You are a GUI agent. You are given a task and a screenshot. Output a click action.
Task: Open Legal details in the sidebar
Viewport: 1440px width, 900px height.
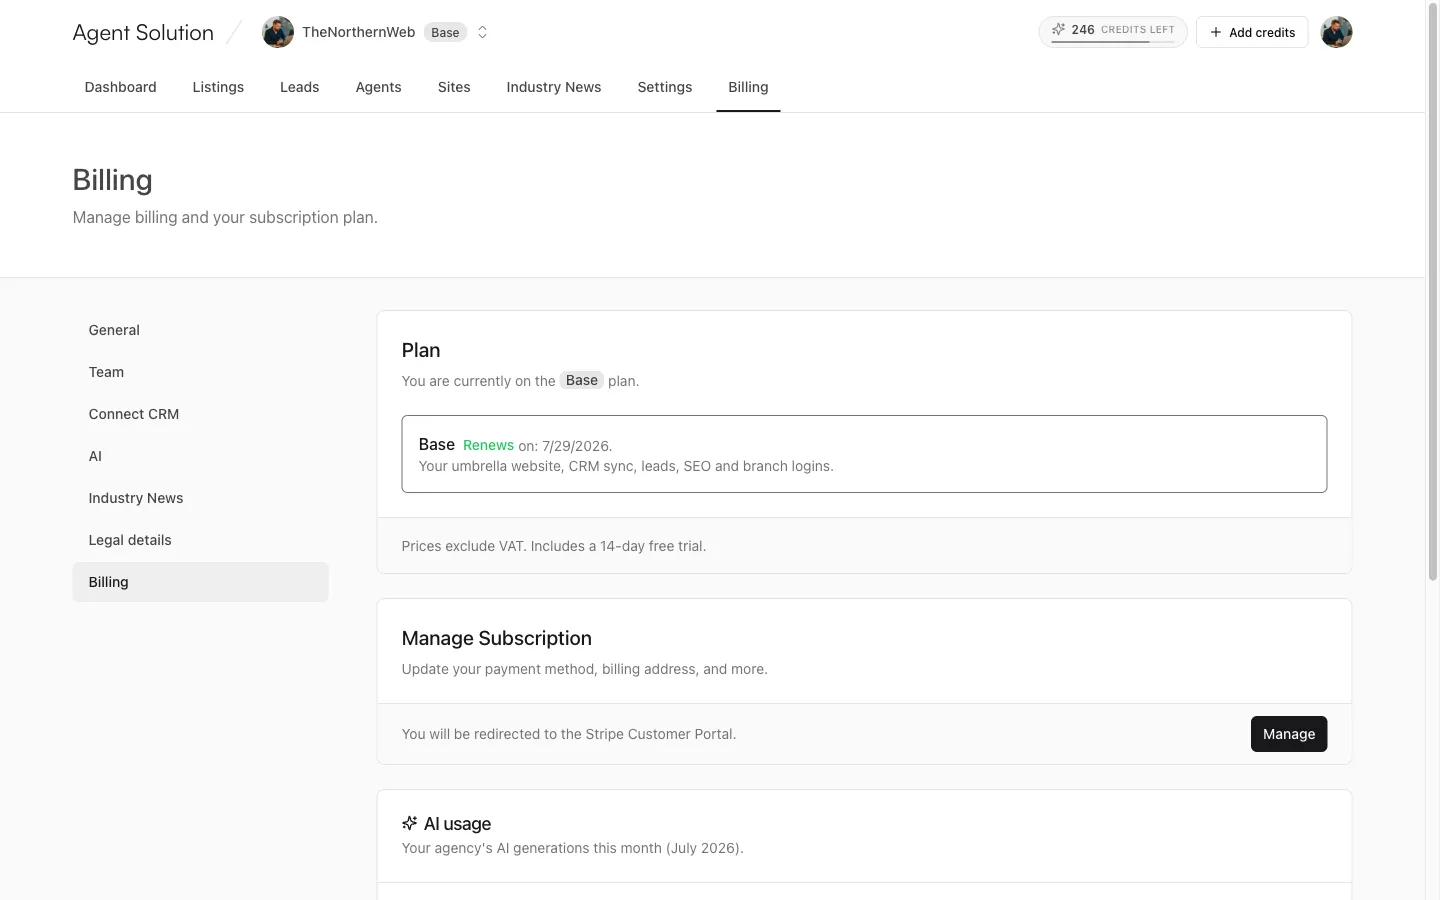(x=200, y=540)
